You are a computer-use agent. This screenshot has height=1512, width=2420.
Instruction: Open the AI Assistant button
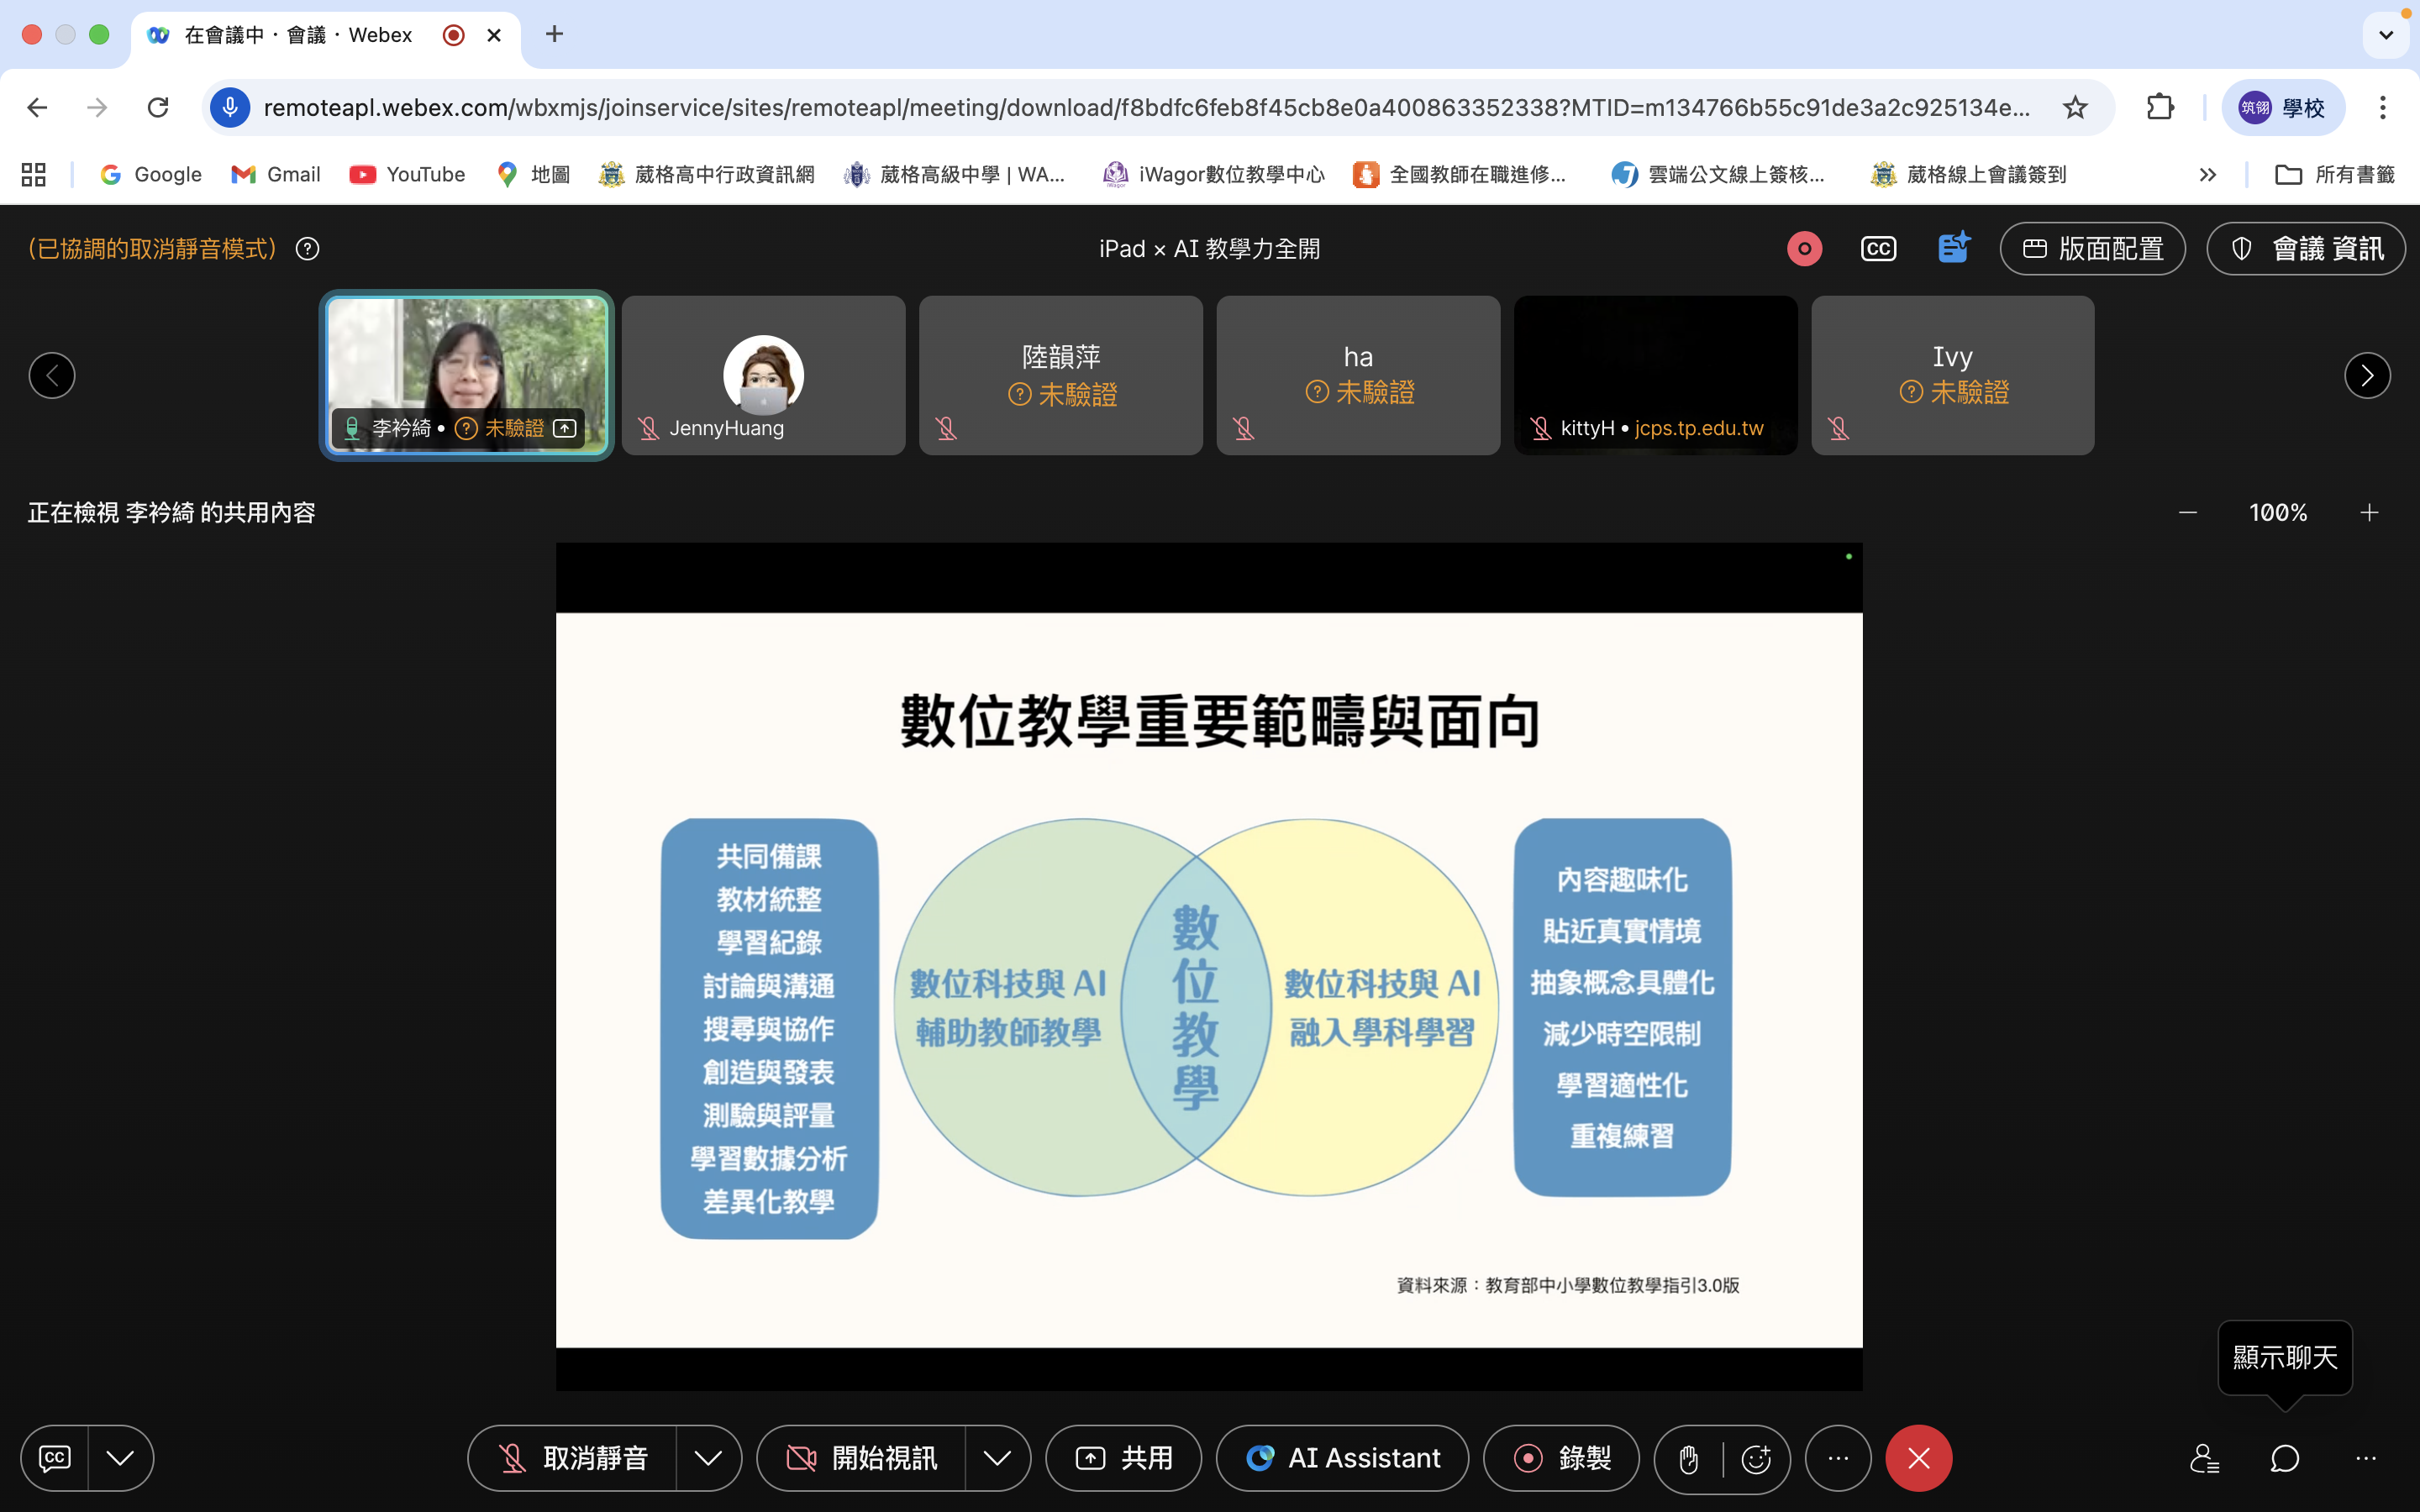(x=1343, y=1458)
